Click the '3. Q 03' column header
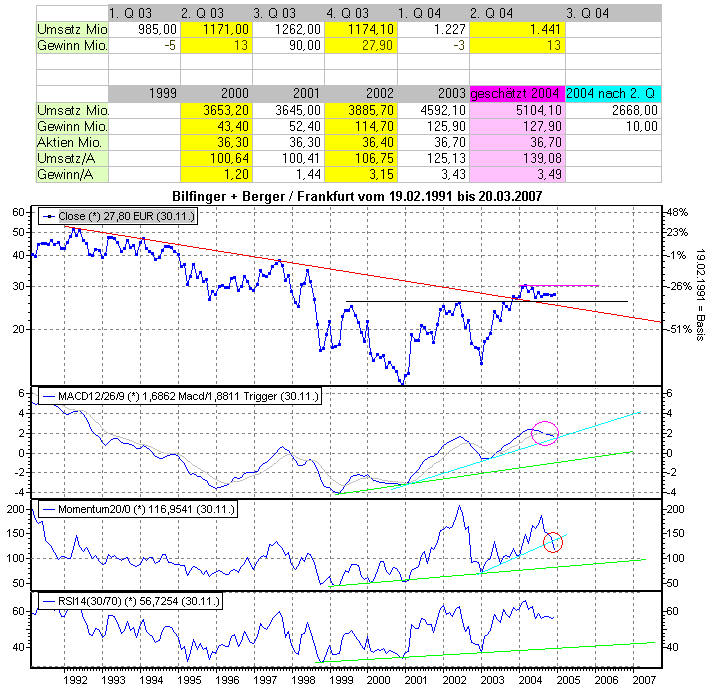705x696 pixels. 288,13
